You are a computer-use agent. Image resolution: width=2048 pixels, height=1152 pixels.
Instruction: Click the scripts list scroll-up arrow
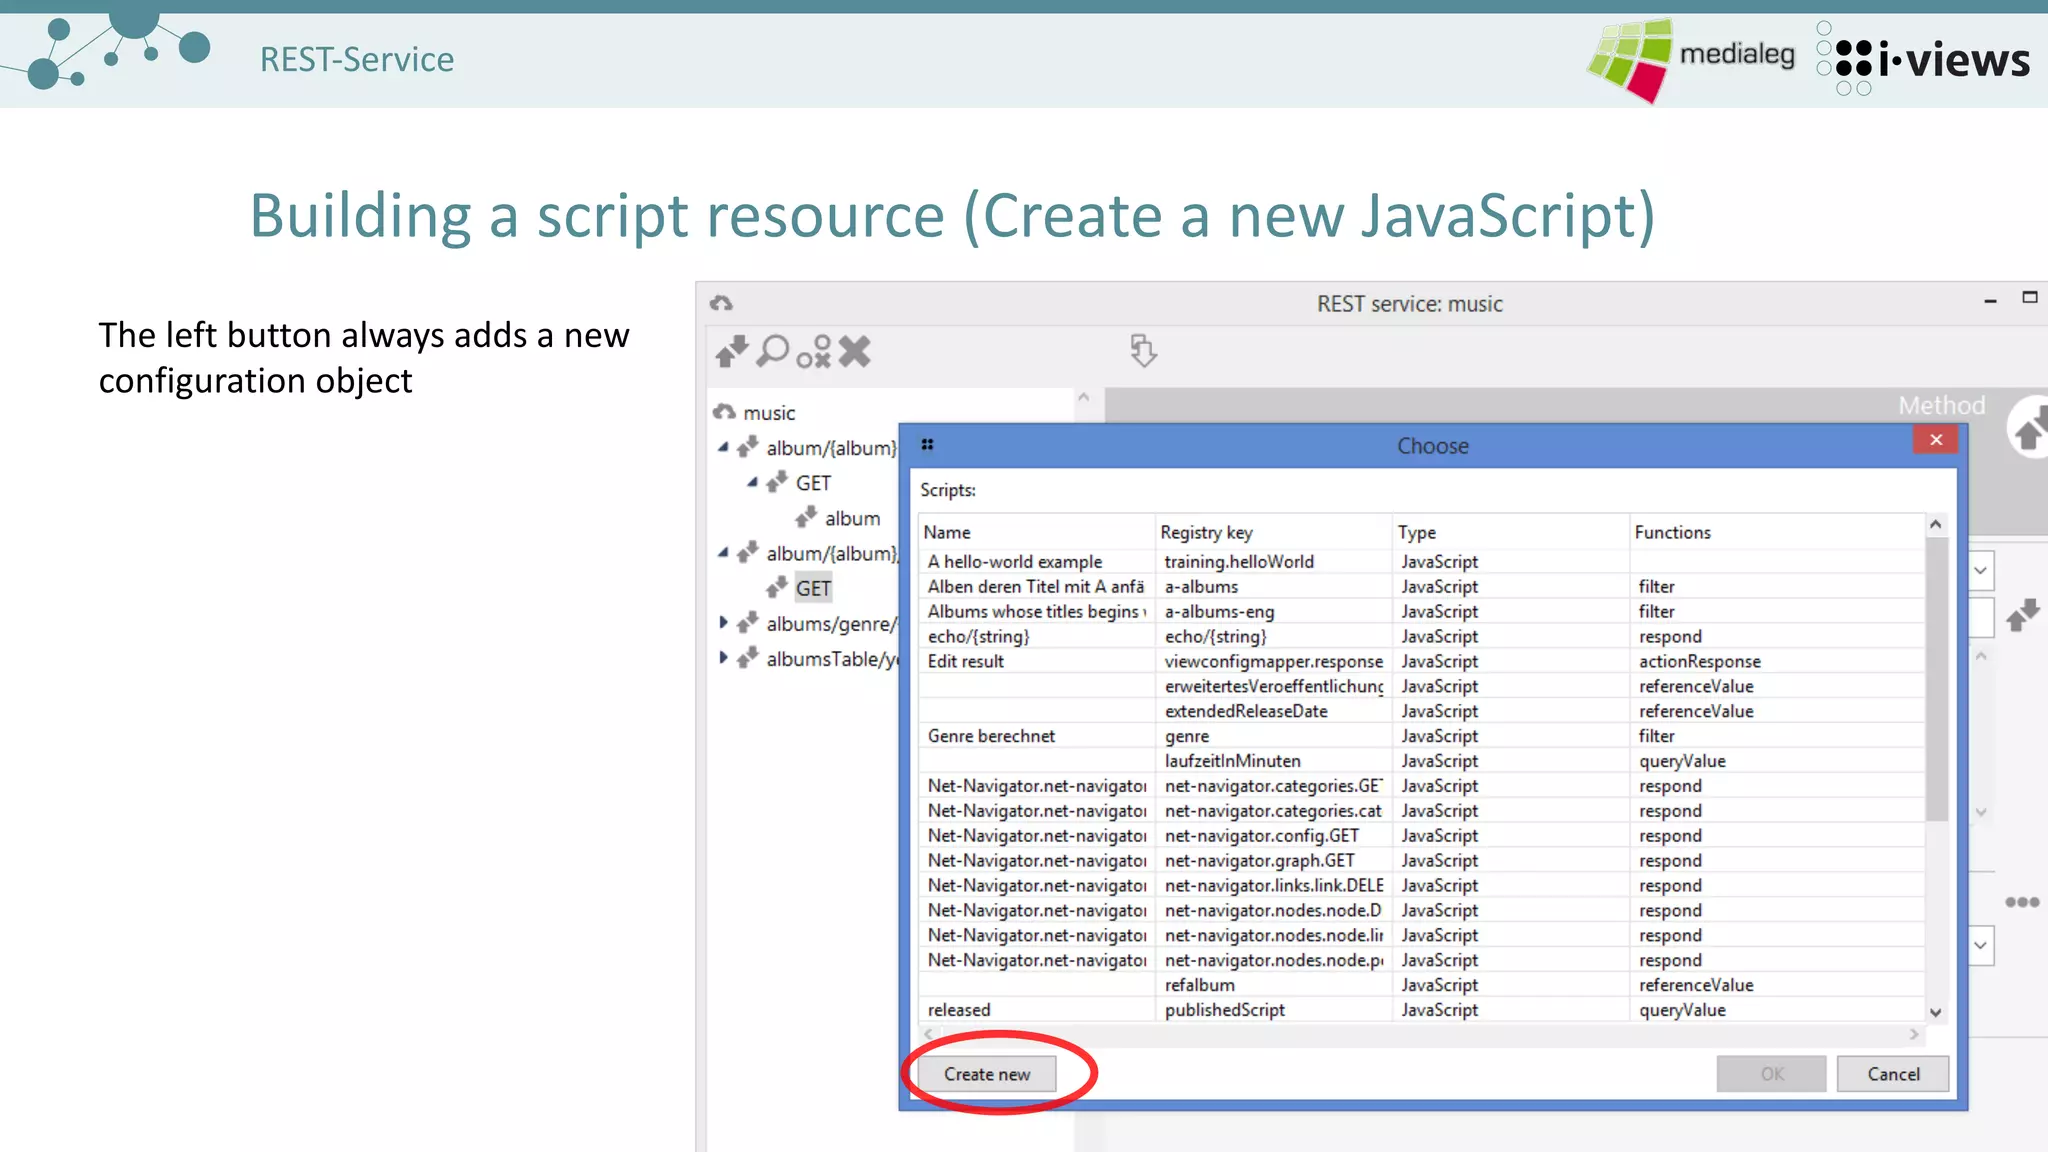(1936, 525)
